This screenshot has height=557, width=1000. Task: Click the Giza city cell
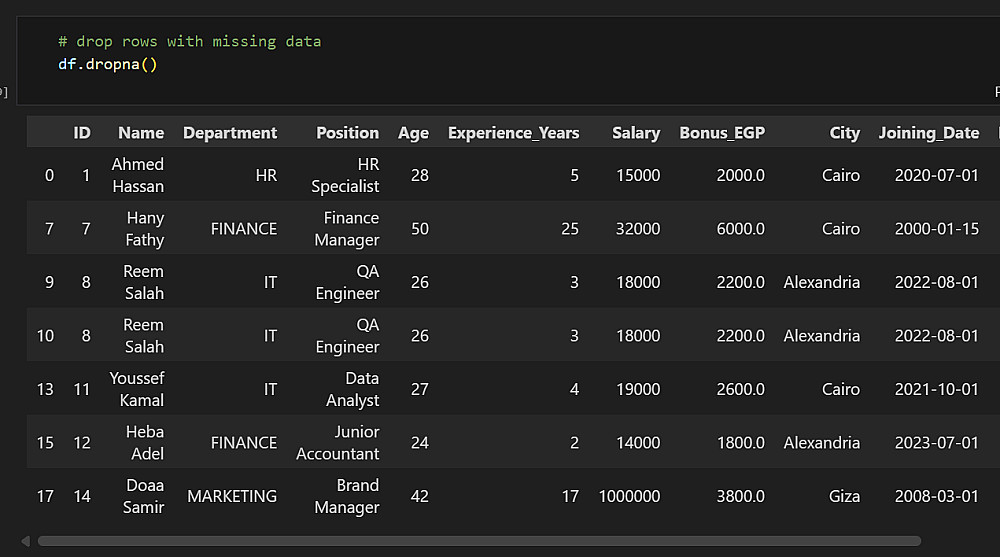click(841, 496)
